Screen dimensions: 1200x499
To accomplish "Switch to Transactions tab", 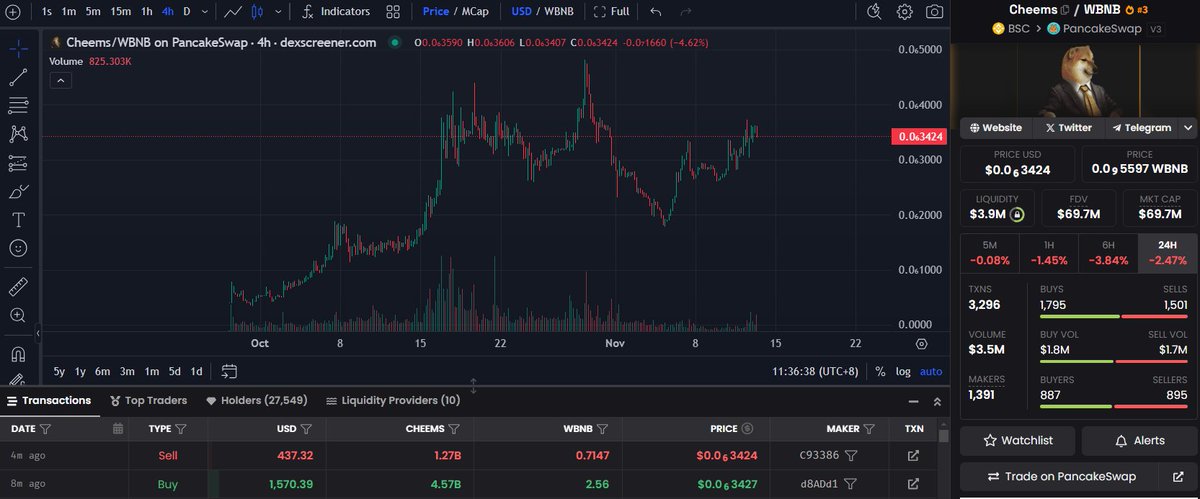I will pos(49,400).
